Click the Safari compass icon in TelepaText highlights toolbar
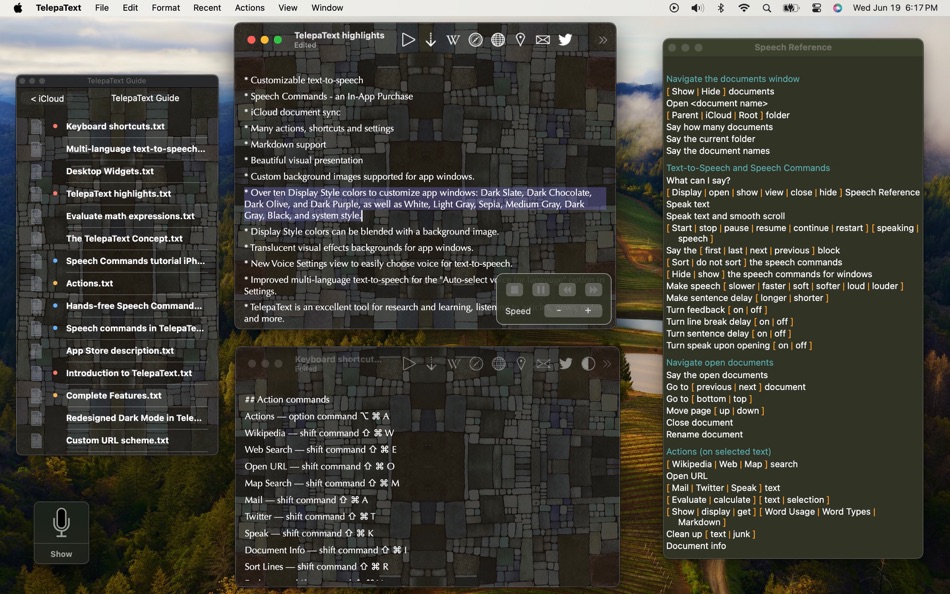950x594 pixels. click(476, 40)
